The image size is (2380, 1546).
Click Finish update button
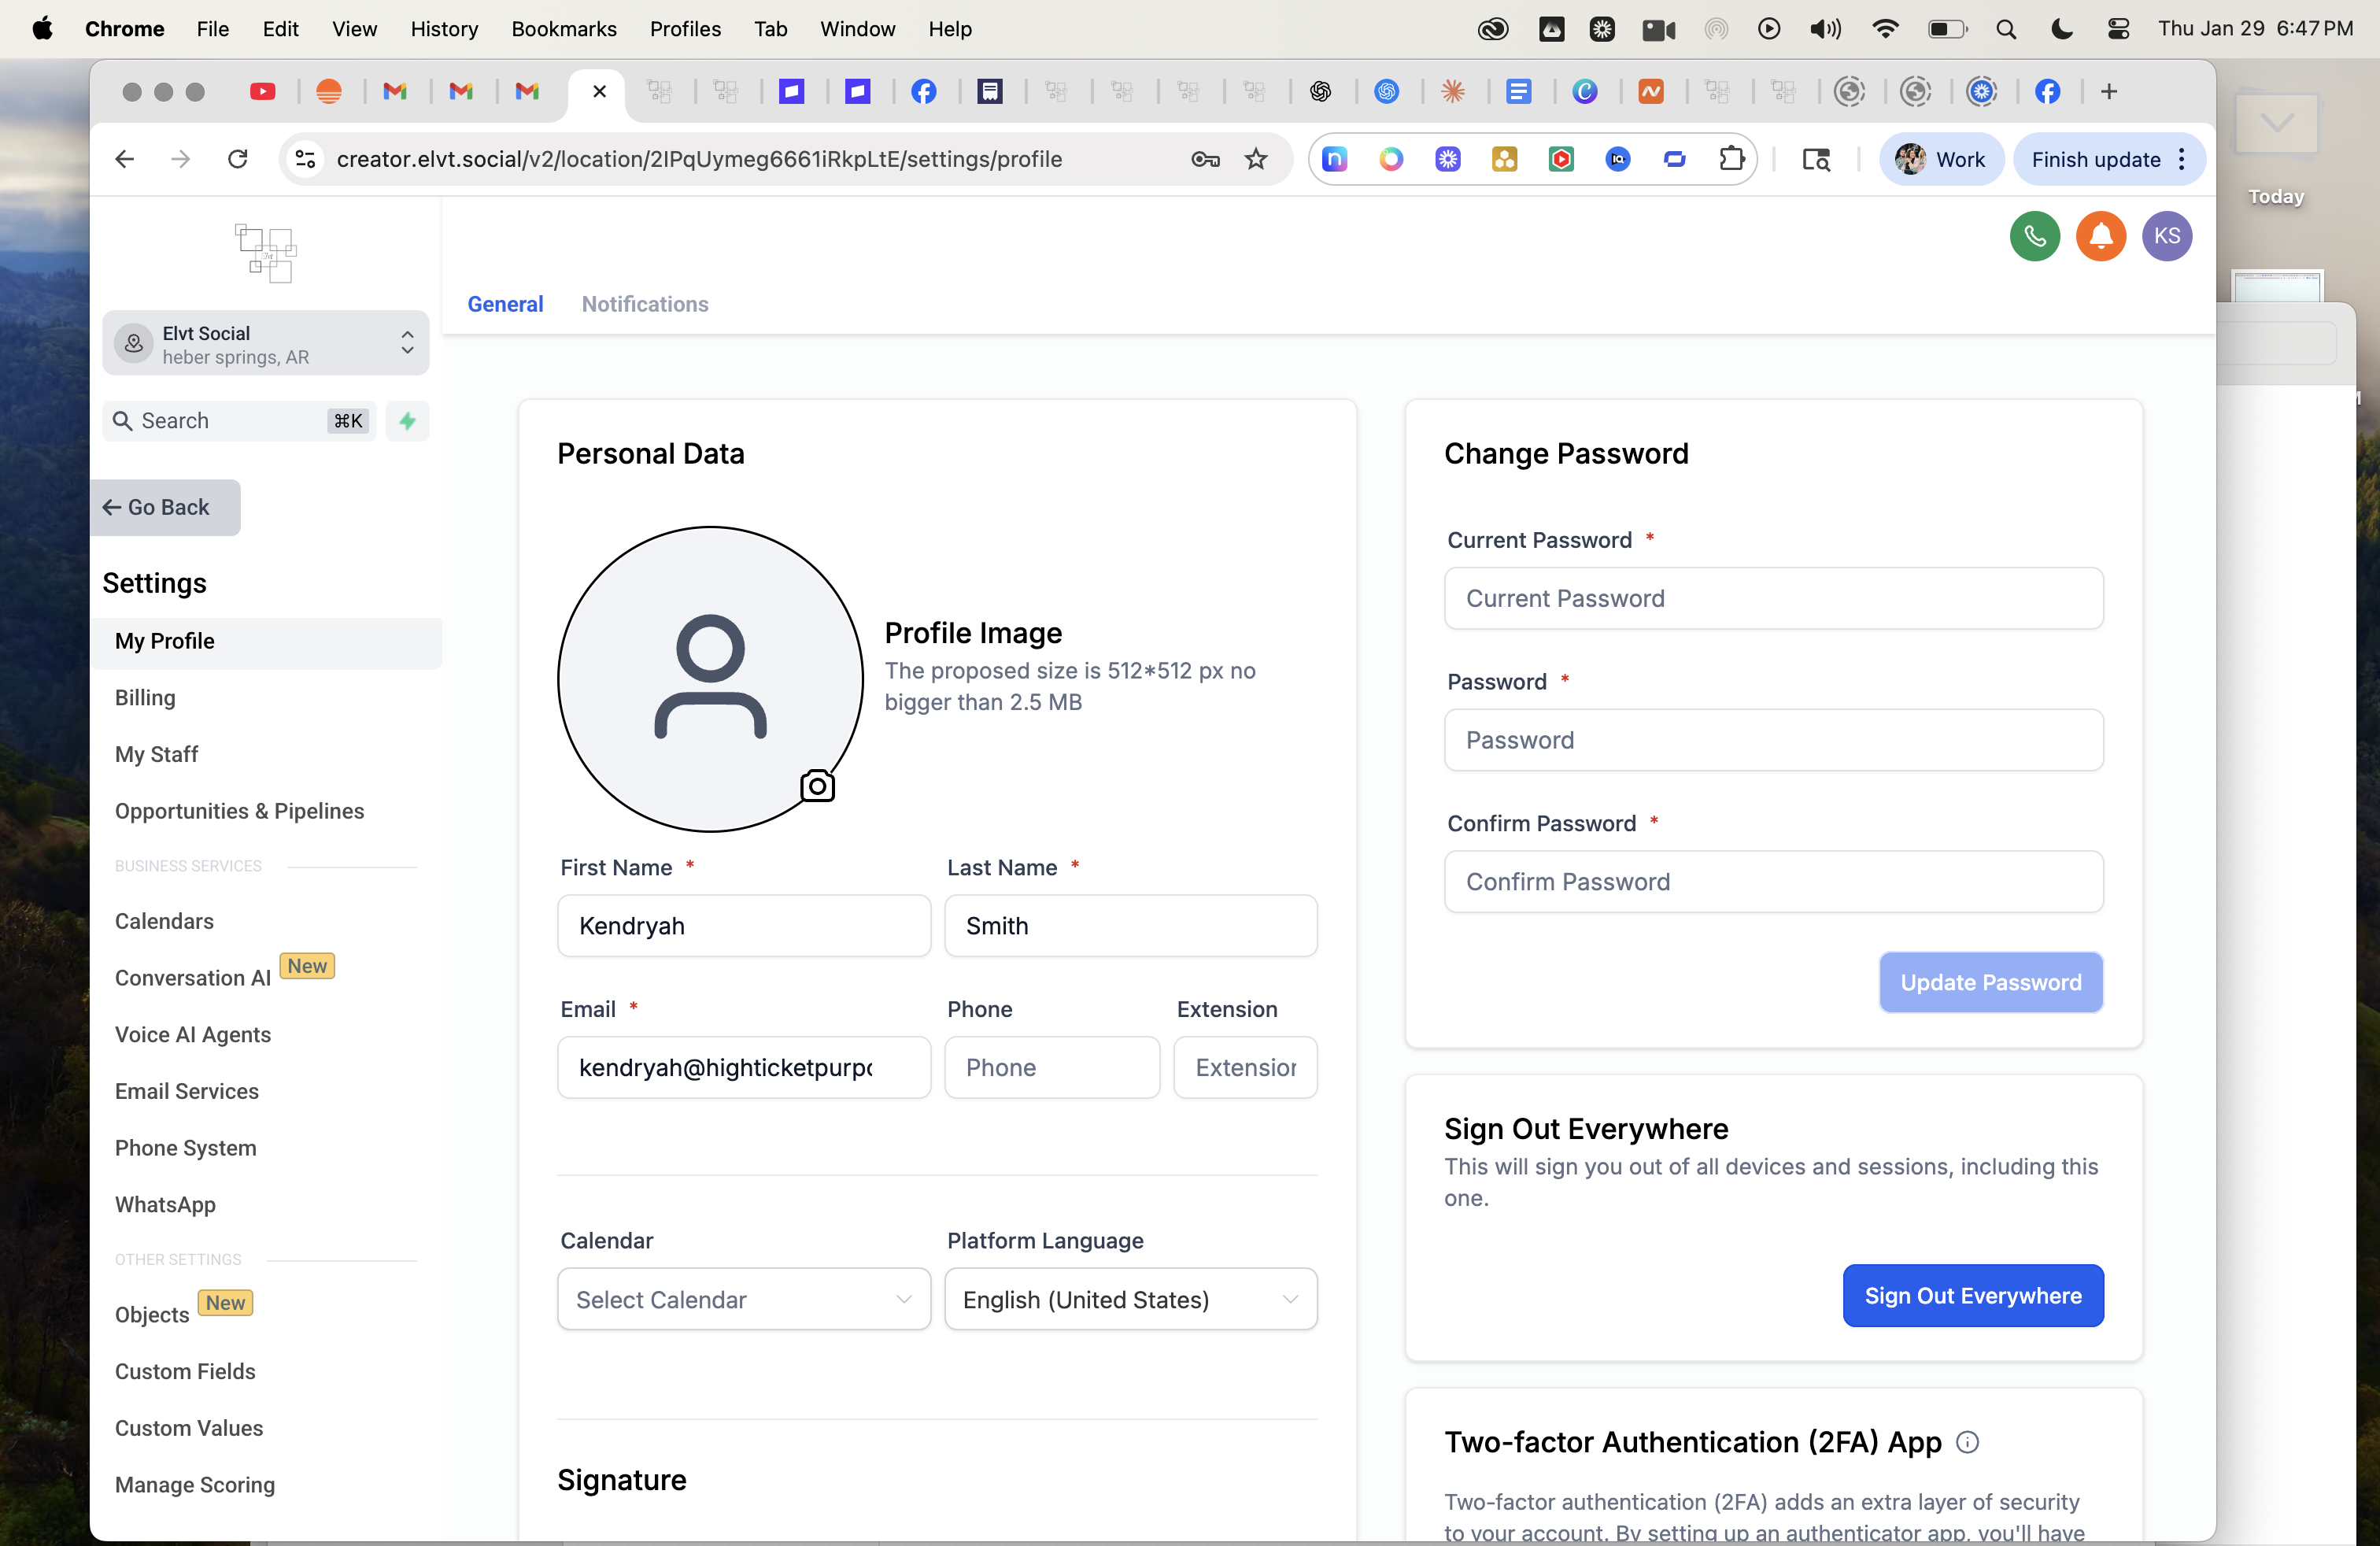(2095, 159)
